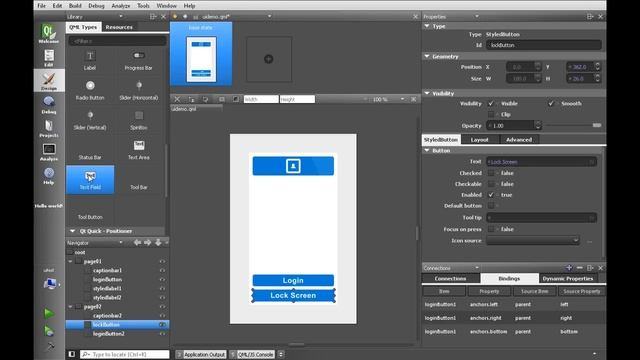Open Debug mode in sidebar
This screenshot has width=640, height=360.
coord(49,105)
